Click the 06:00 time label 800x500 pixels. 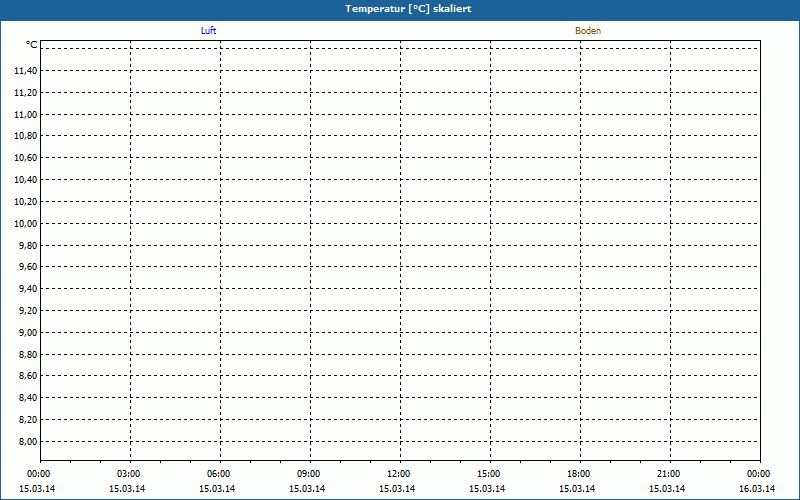[218, 474]
